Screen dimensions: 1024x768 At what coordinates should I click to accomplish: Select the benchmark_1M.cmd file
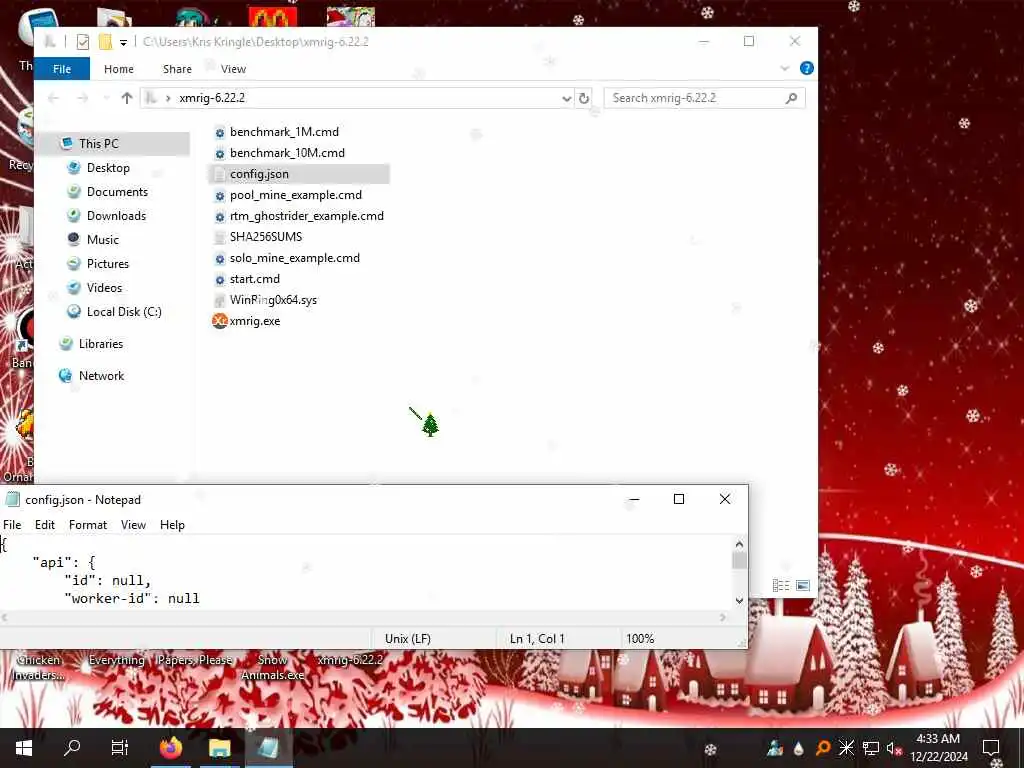[x=284, y=132]
